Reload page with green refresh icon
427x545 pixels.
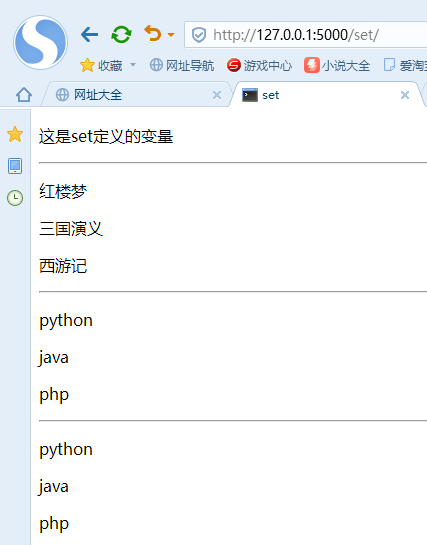coord(121,34)
